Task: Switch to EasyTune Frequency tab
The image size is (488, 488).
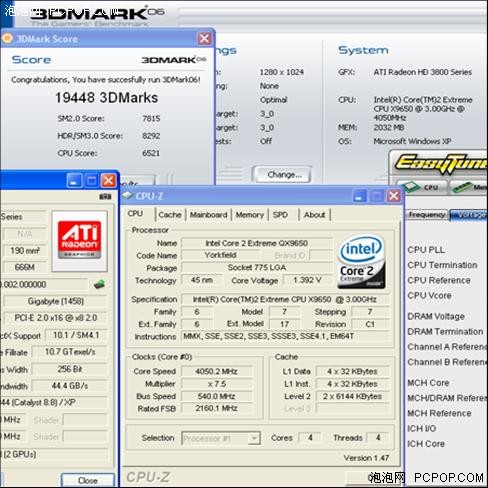Action: (x=427, y=215)
